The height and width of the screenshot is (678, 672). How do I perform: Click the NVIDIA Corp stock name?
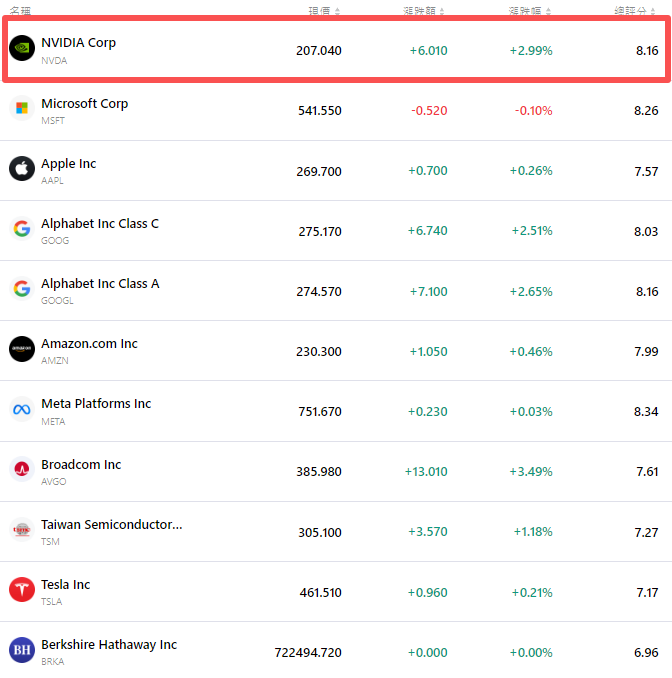tap(78, 43)
